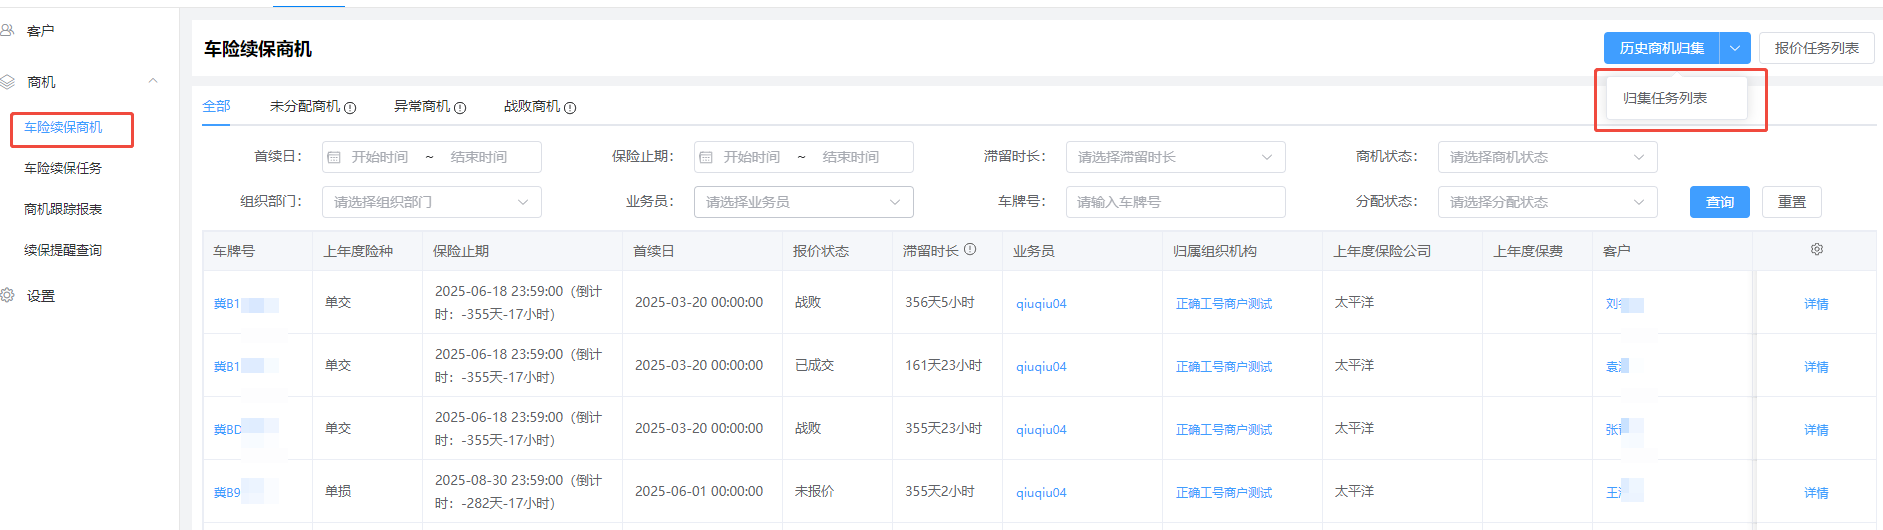Open table column settings gear icon
The height and width of the screenshot is (530, 1883).
click(x=1817, y=249)
